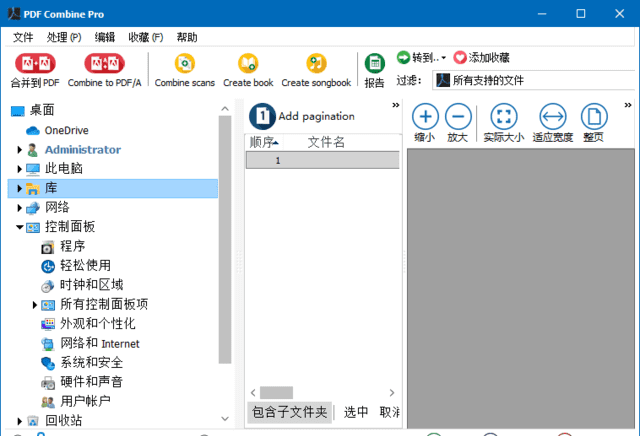Open the 报告 report icon
Screen dimensions: 640x436
click(375, 63)
